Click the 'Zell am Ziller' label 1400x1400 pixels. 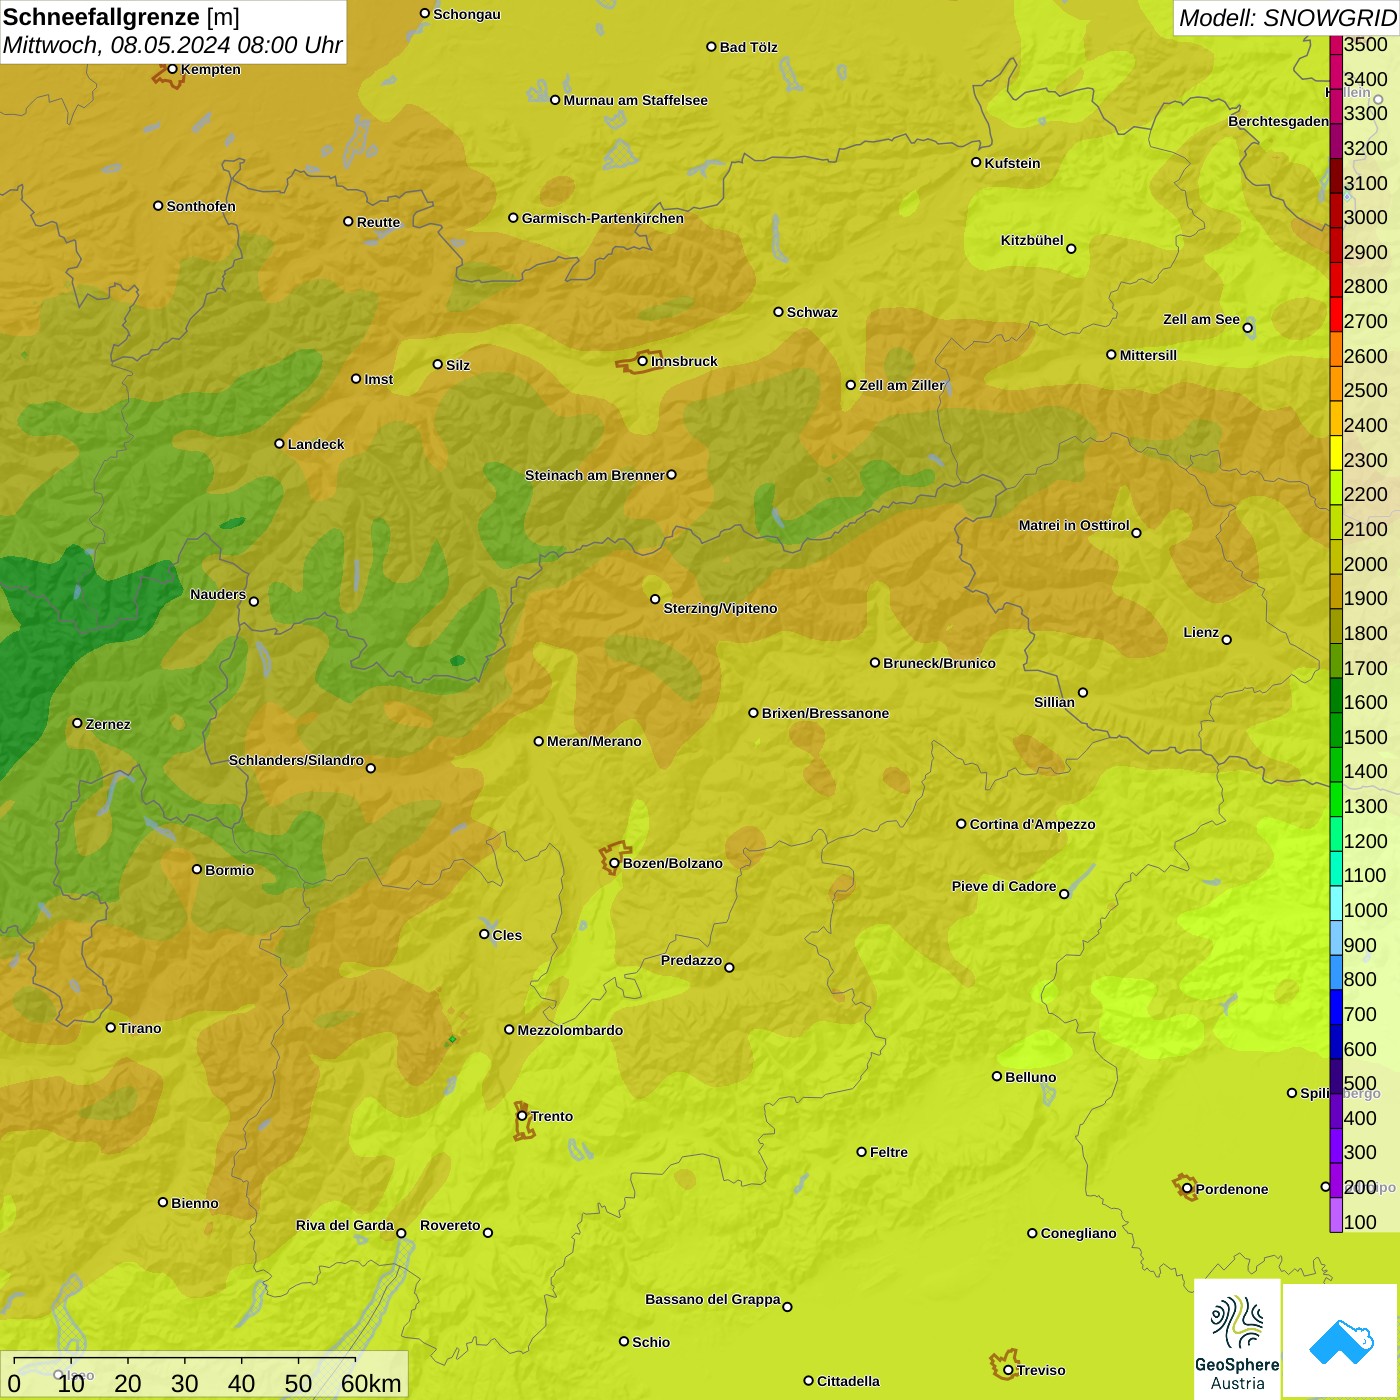click(x=902, y=385)
